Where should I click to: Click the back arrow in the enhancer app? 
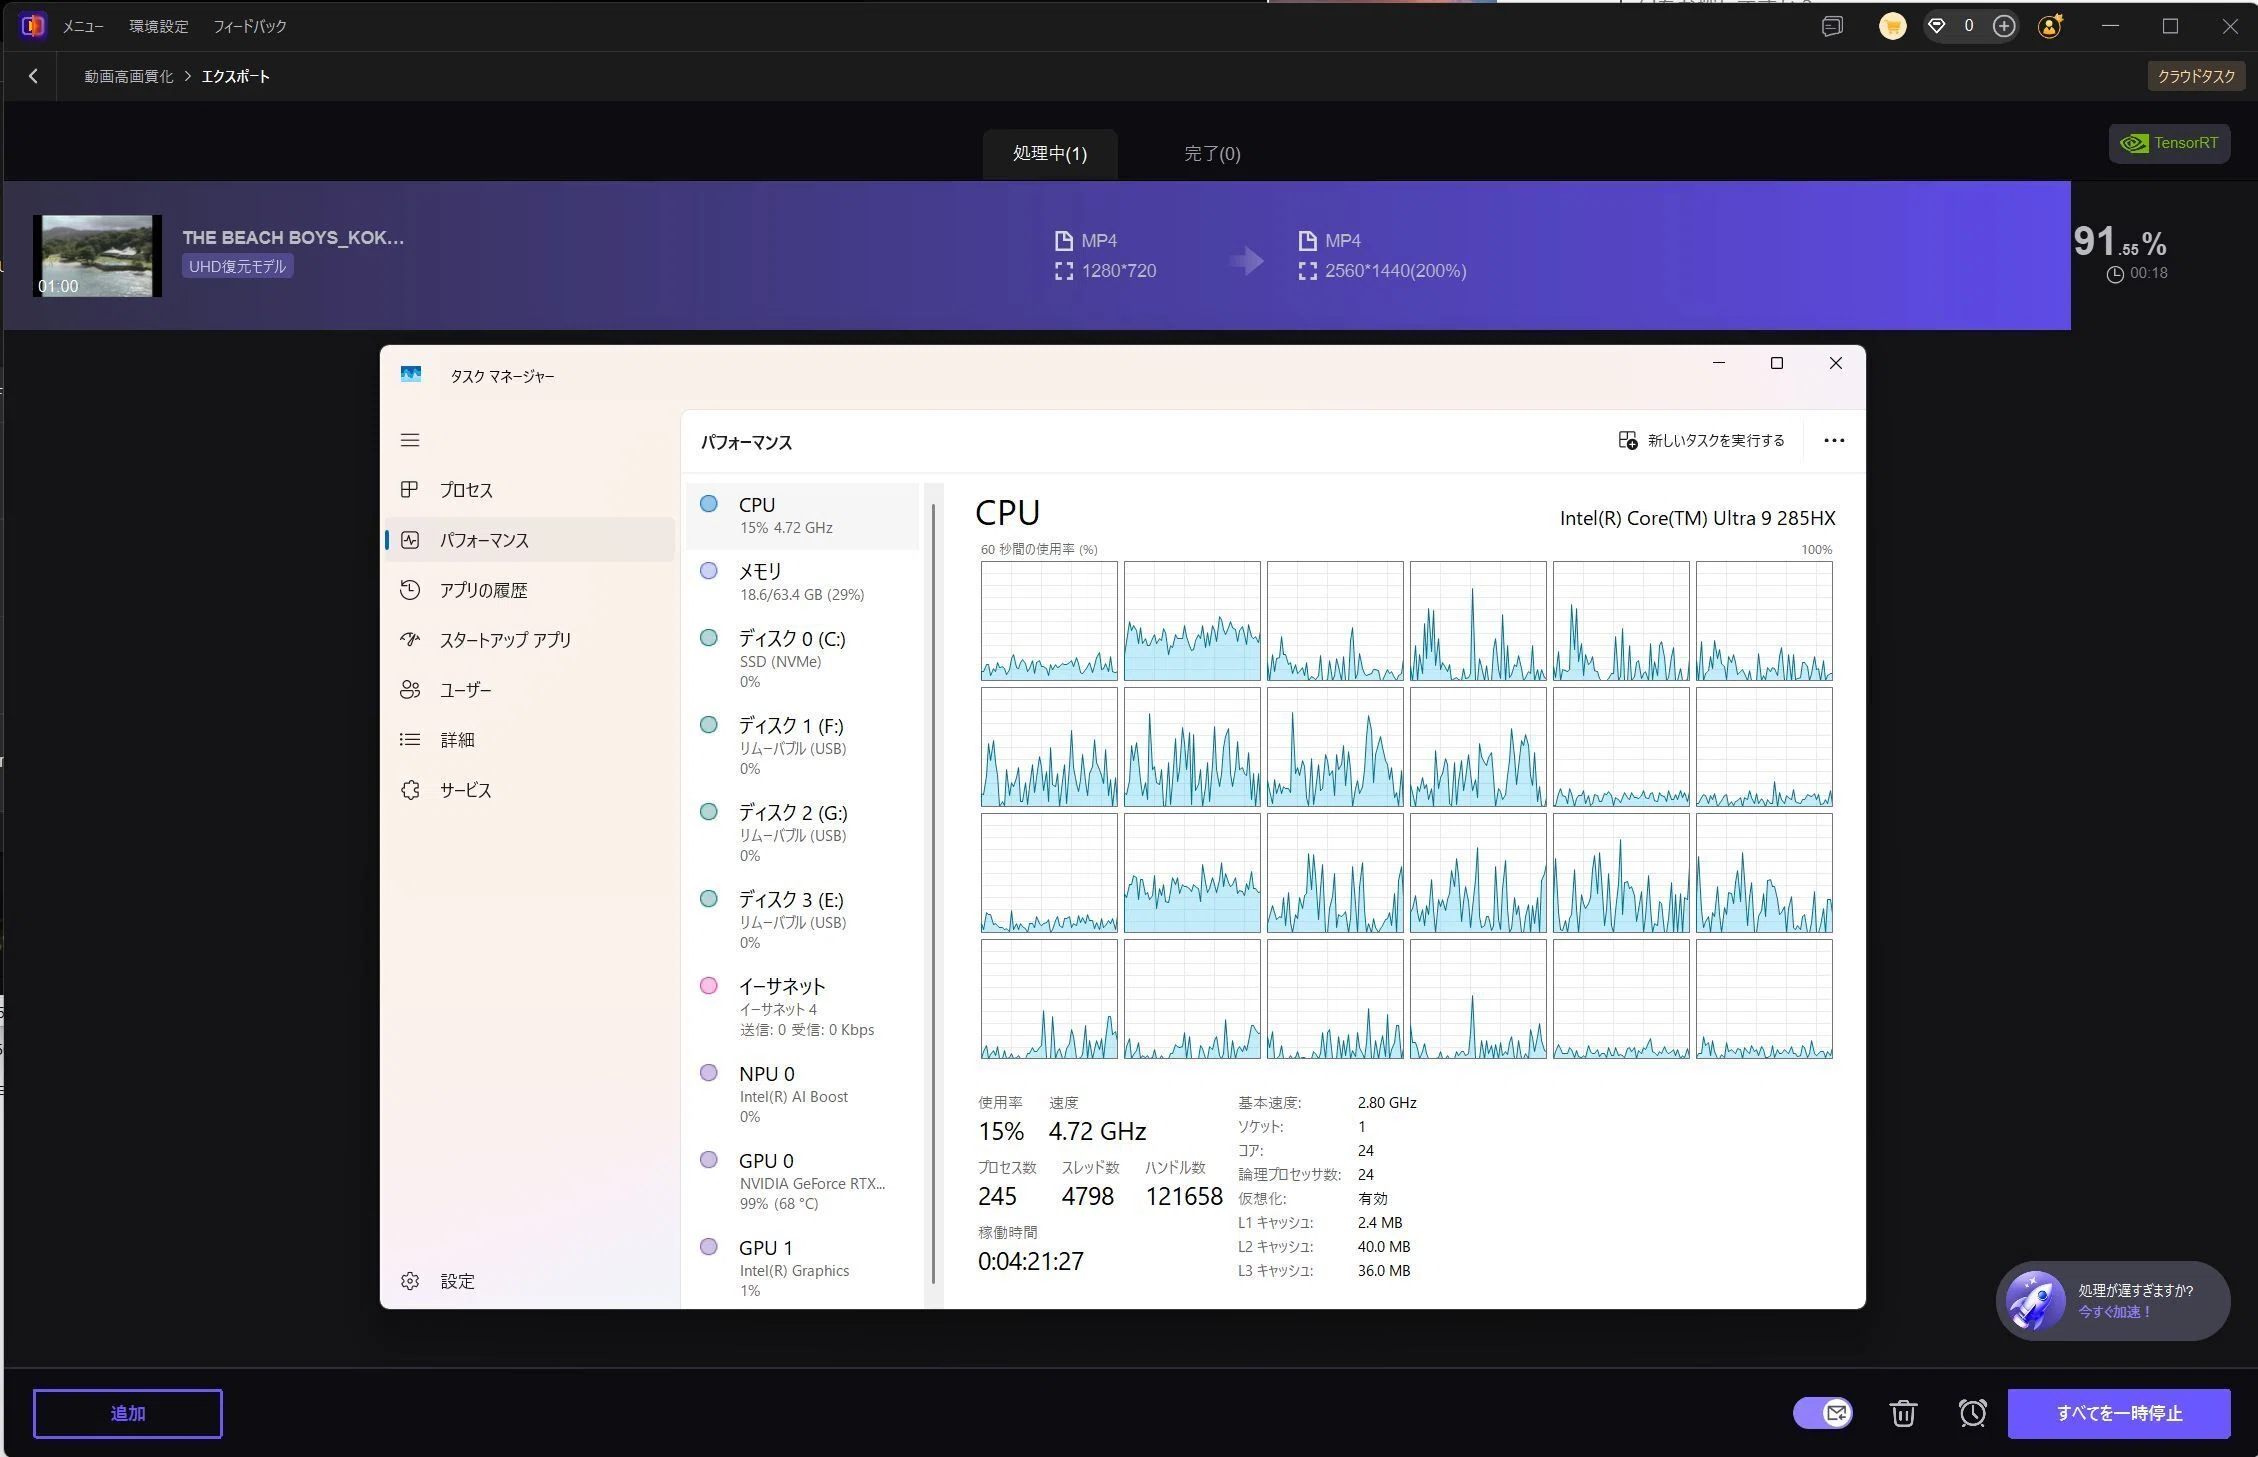click(x=33, y=76)
